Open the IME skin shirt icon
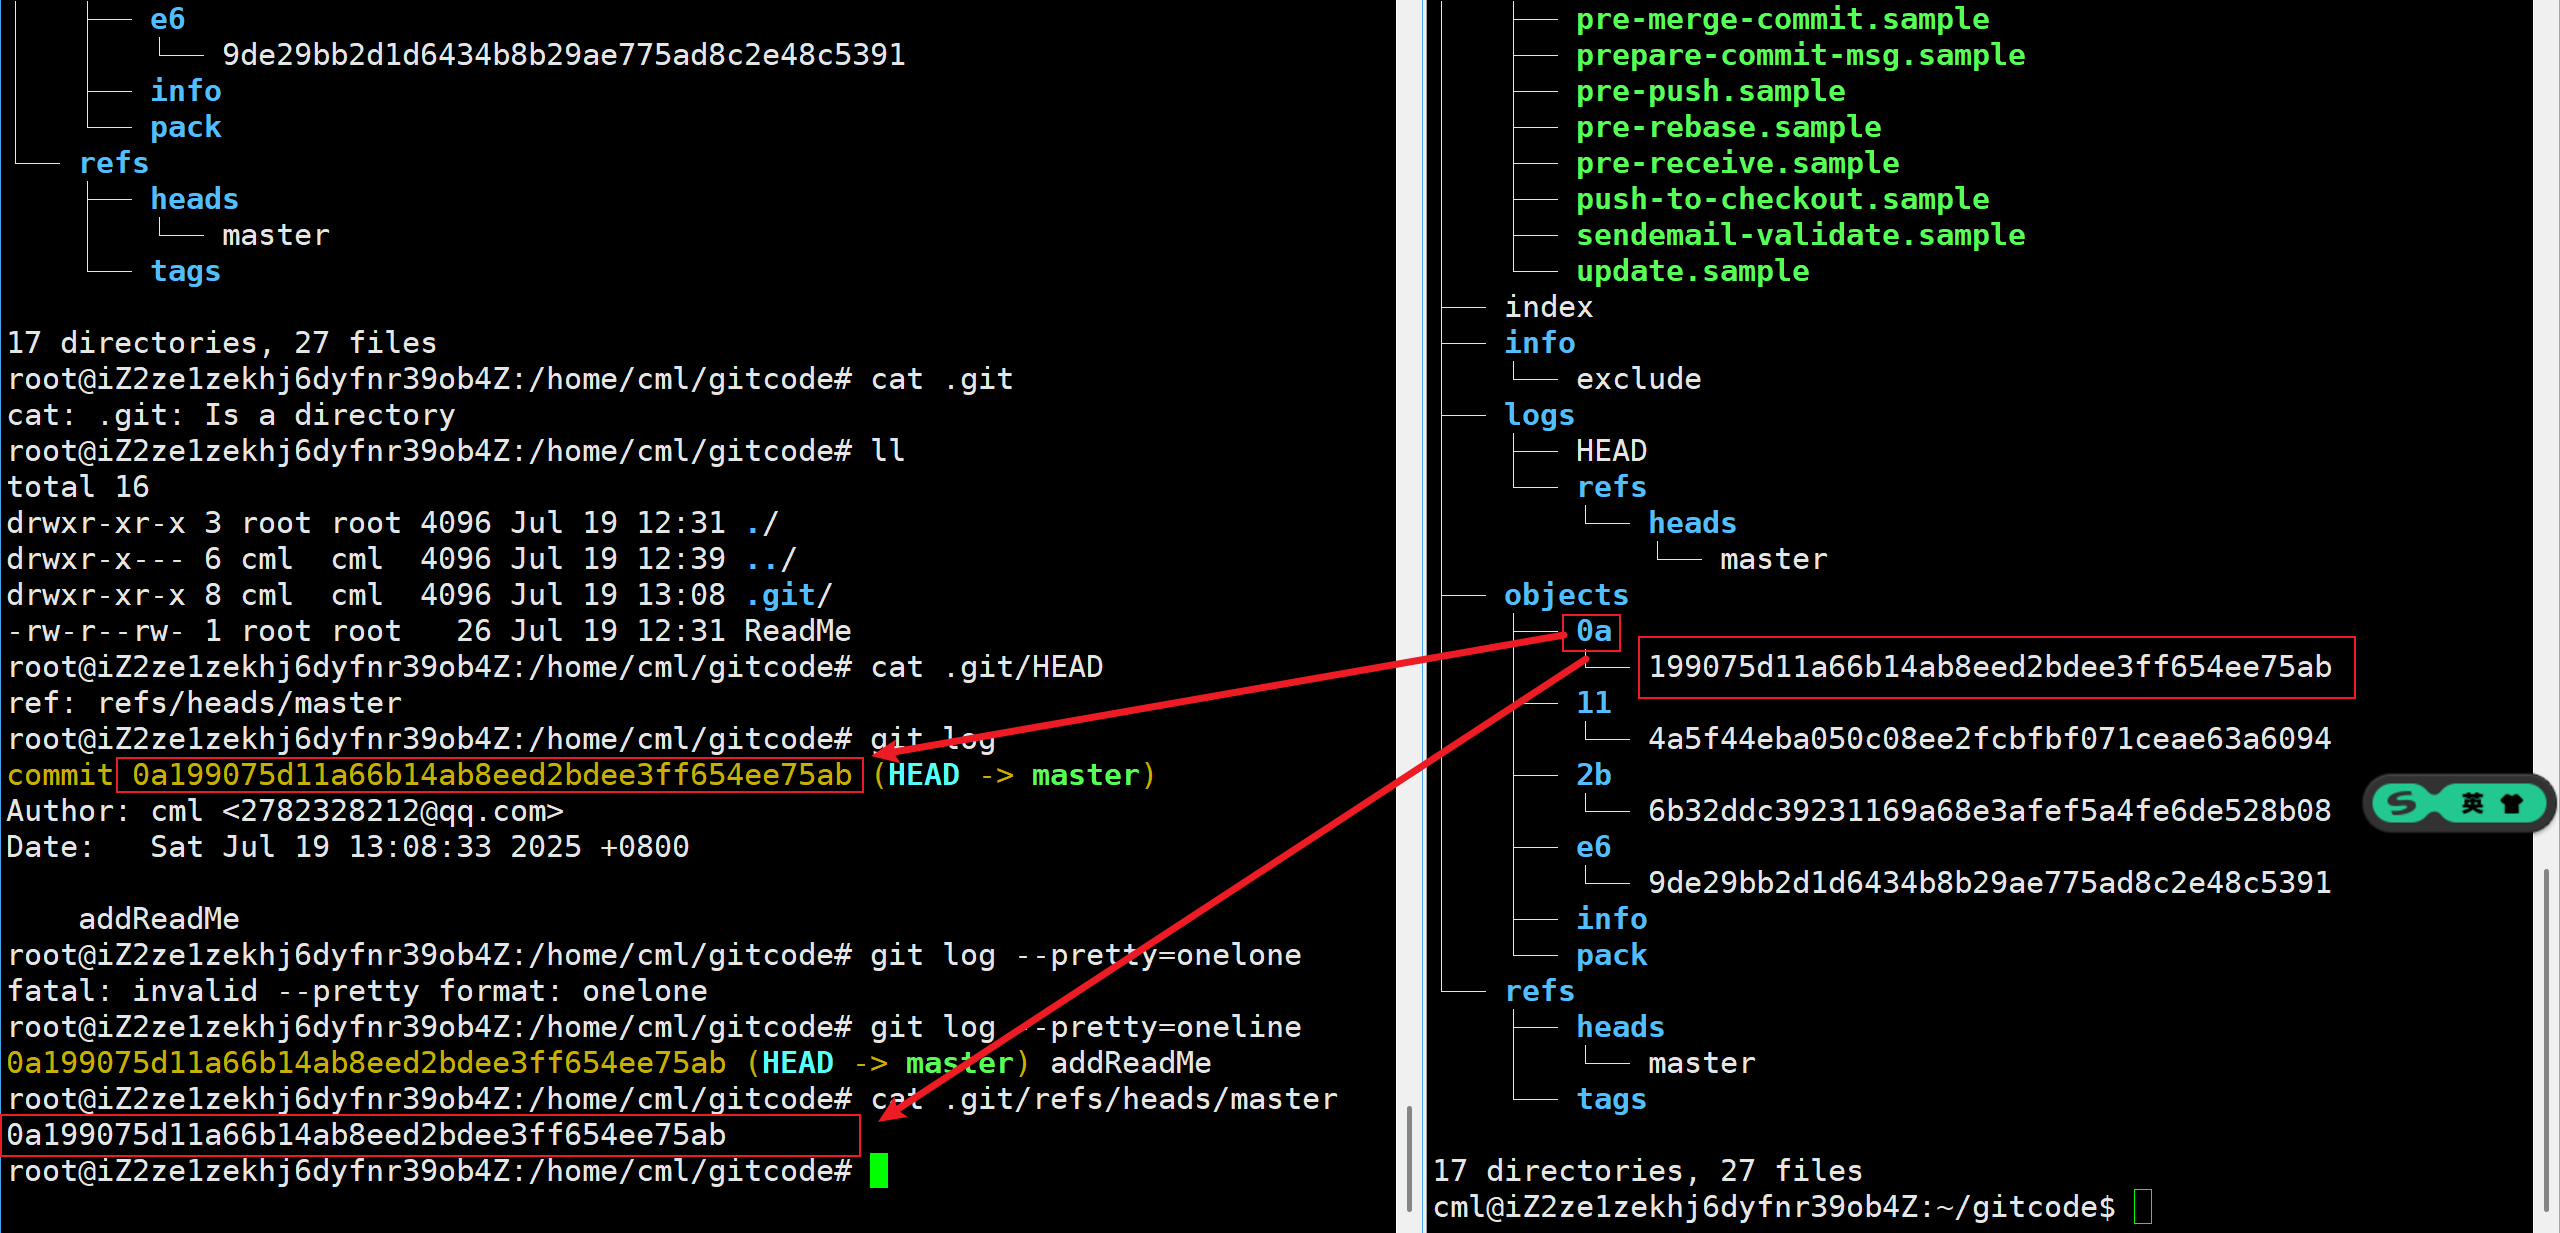This screenshot has height=1233, width=2560. 2511,803
